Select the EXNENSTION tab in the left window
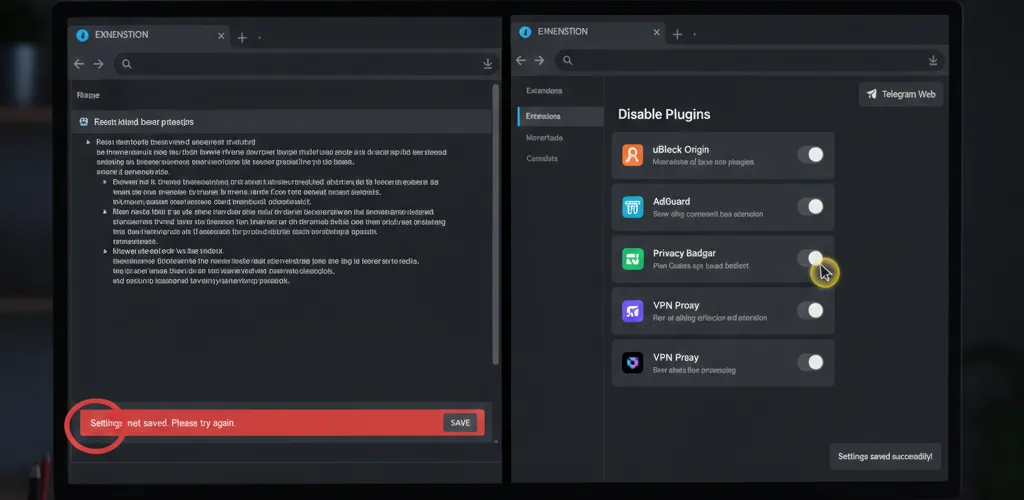1024x500 pixels. [x=150, y=36]
